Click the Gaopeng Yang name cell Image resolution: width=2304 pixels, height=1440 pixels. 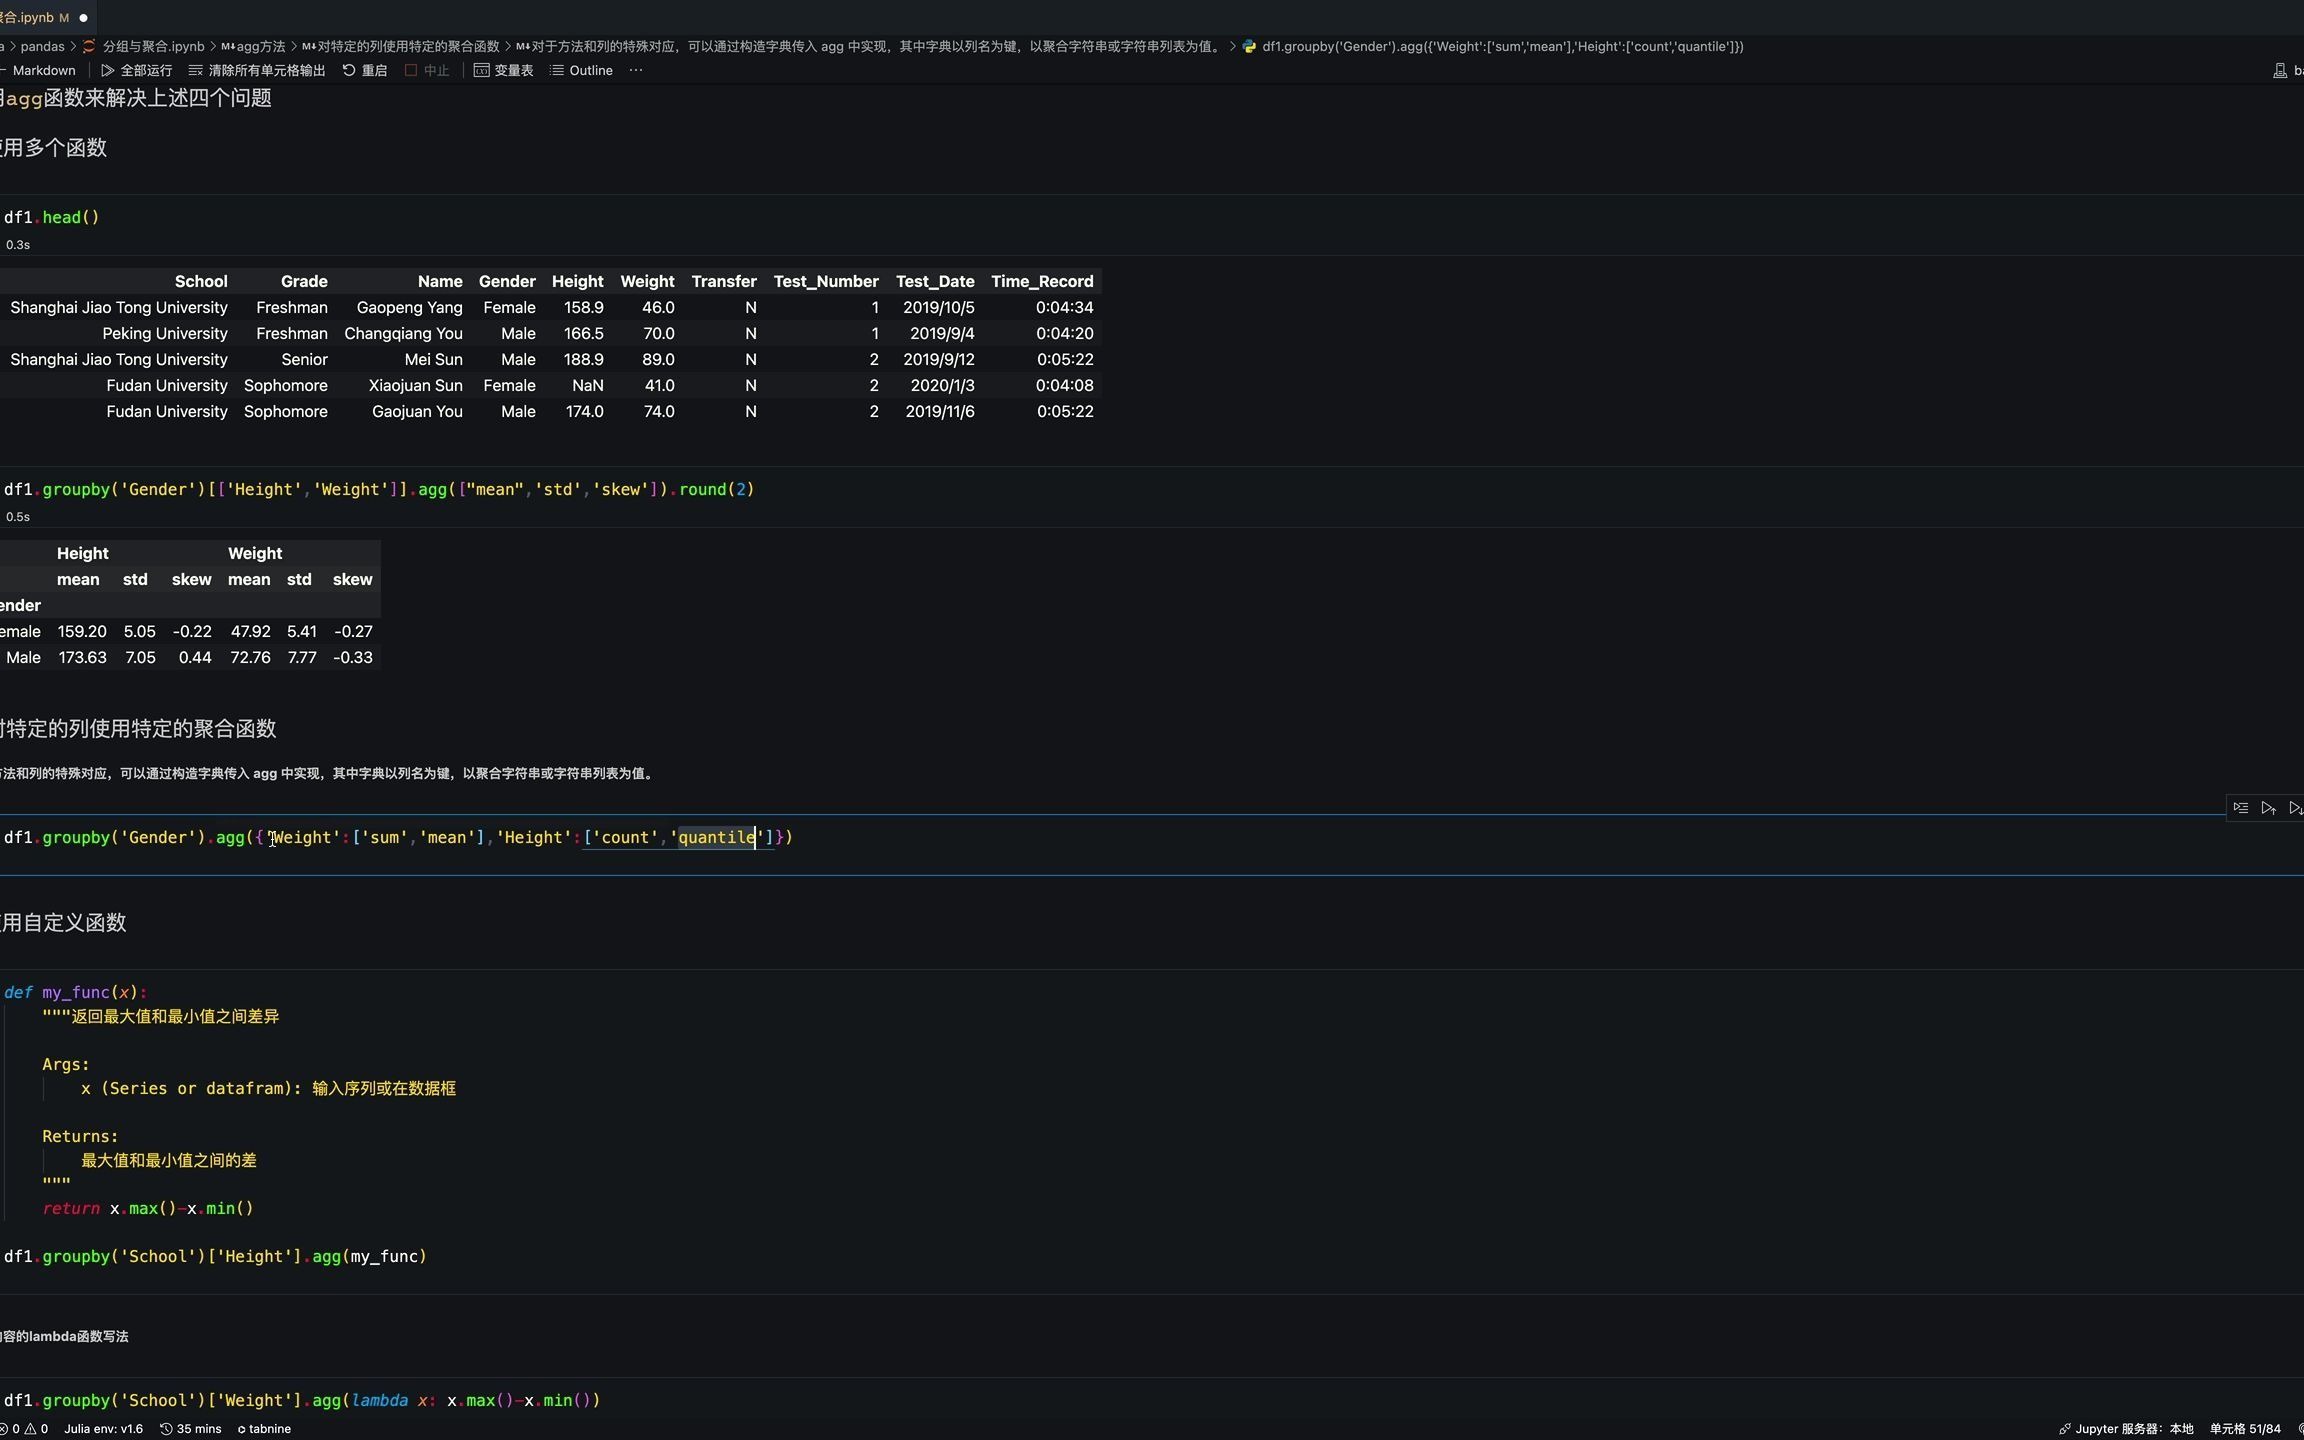click(x=409, y=307)
